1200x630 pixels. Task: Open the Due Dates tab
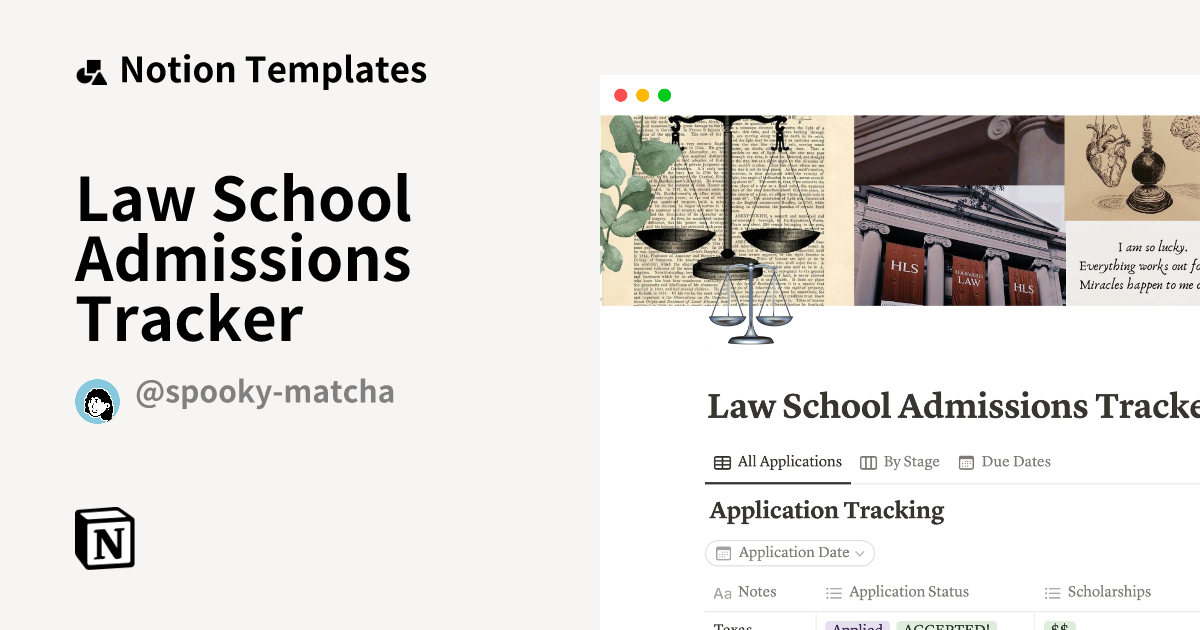click(1016, 461)
